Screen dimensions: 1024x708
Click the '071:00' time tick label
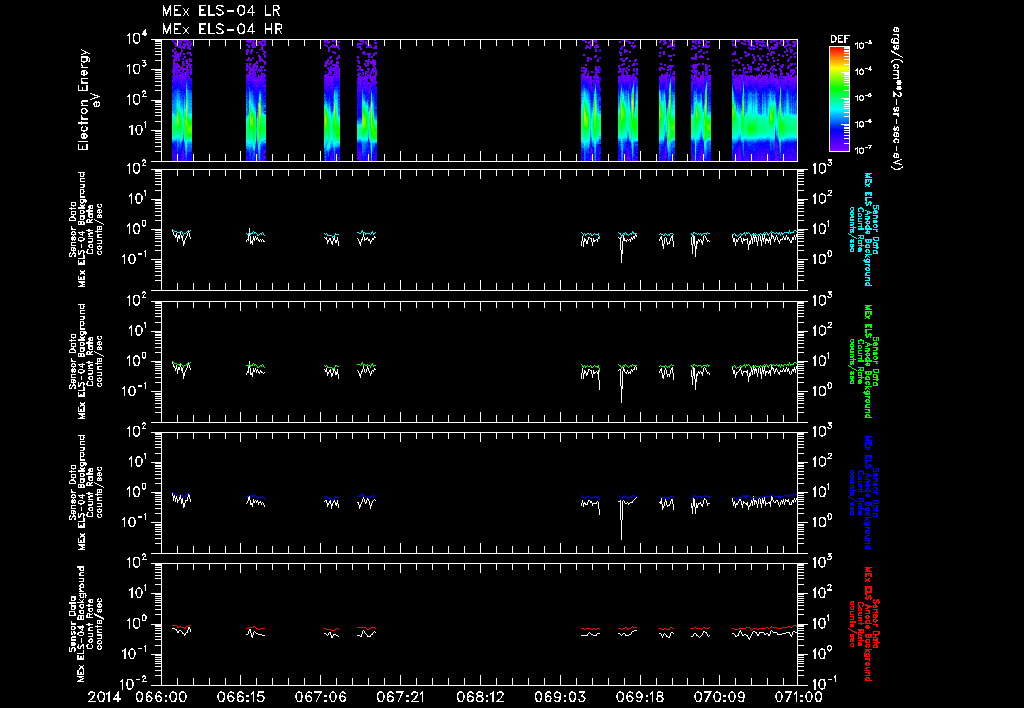pyautogui.click(x=797, y=697)
